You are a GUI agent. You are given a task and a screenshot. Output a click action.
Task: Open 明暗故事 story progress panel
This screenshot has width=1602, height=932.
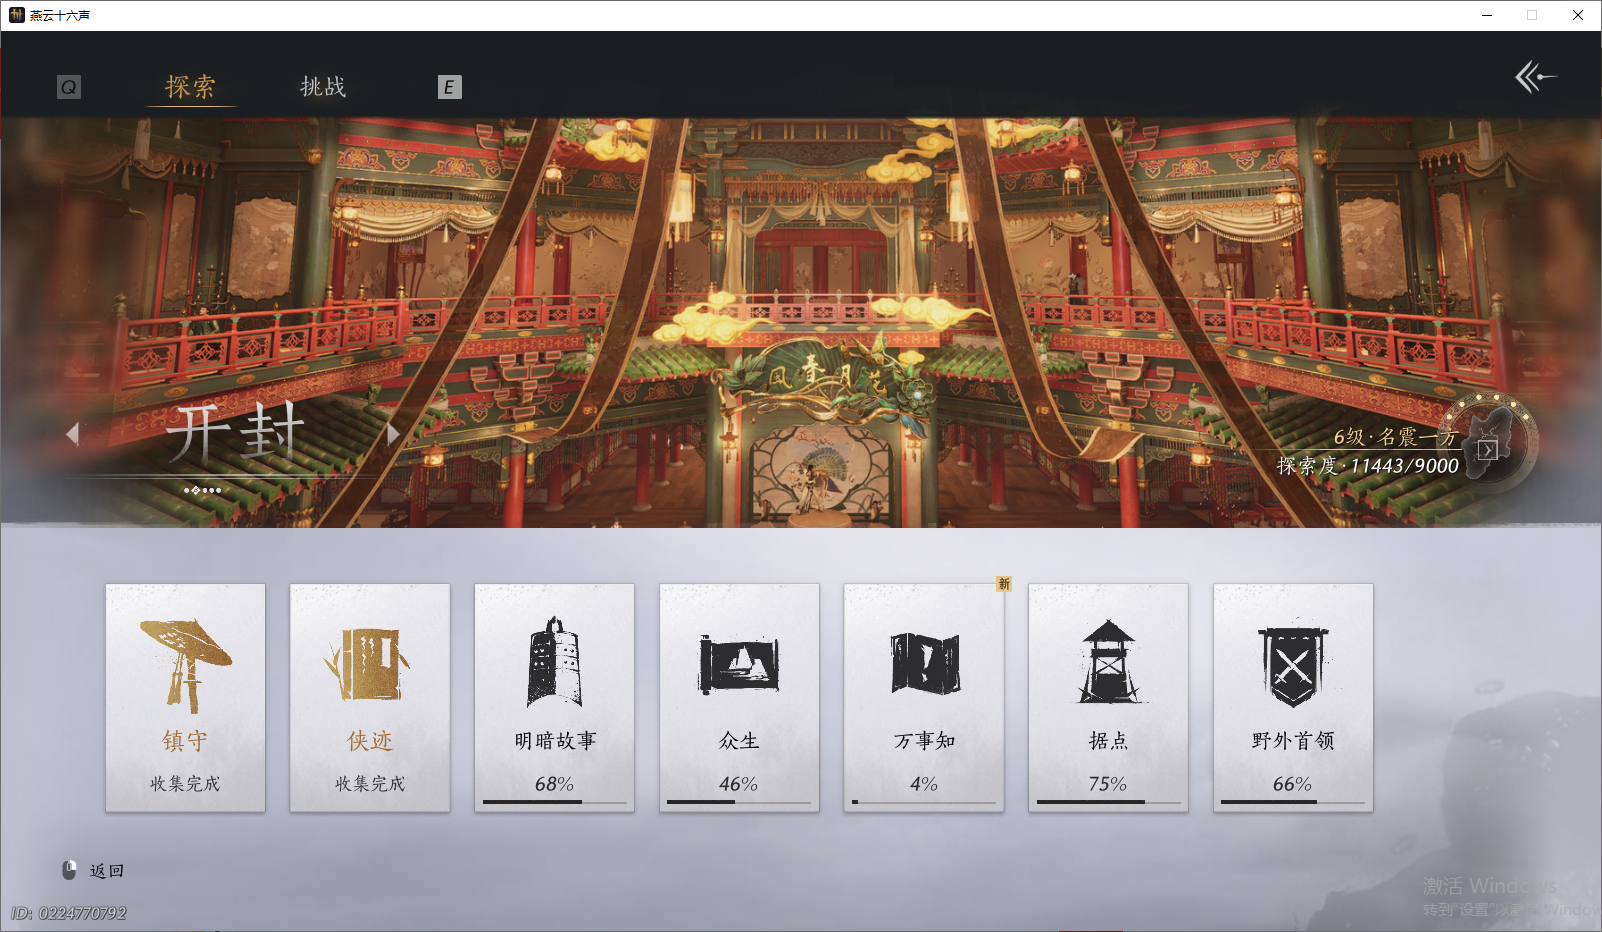tap(554, 697)
